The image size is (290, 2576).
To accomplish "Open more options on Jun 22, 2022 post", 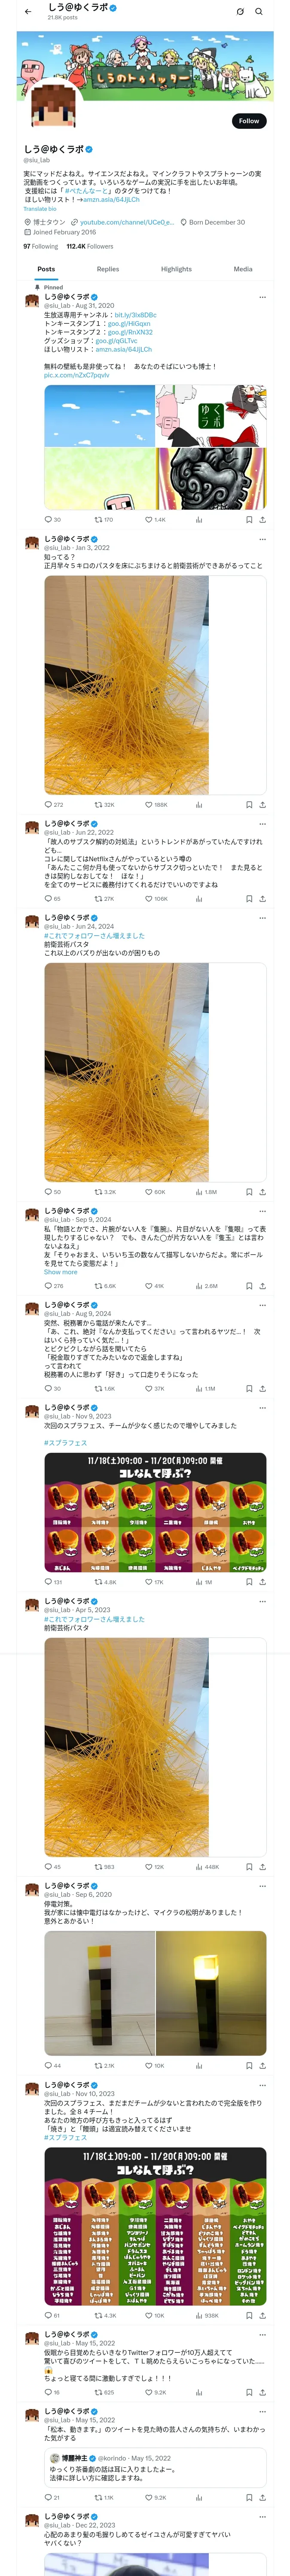I will [x=263, y=824].
